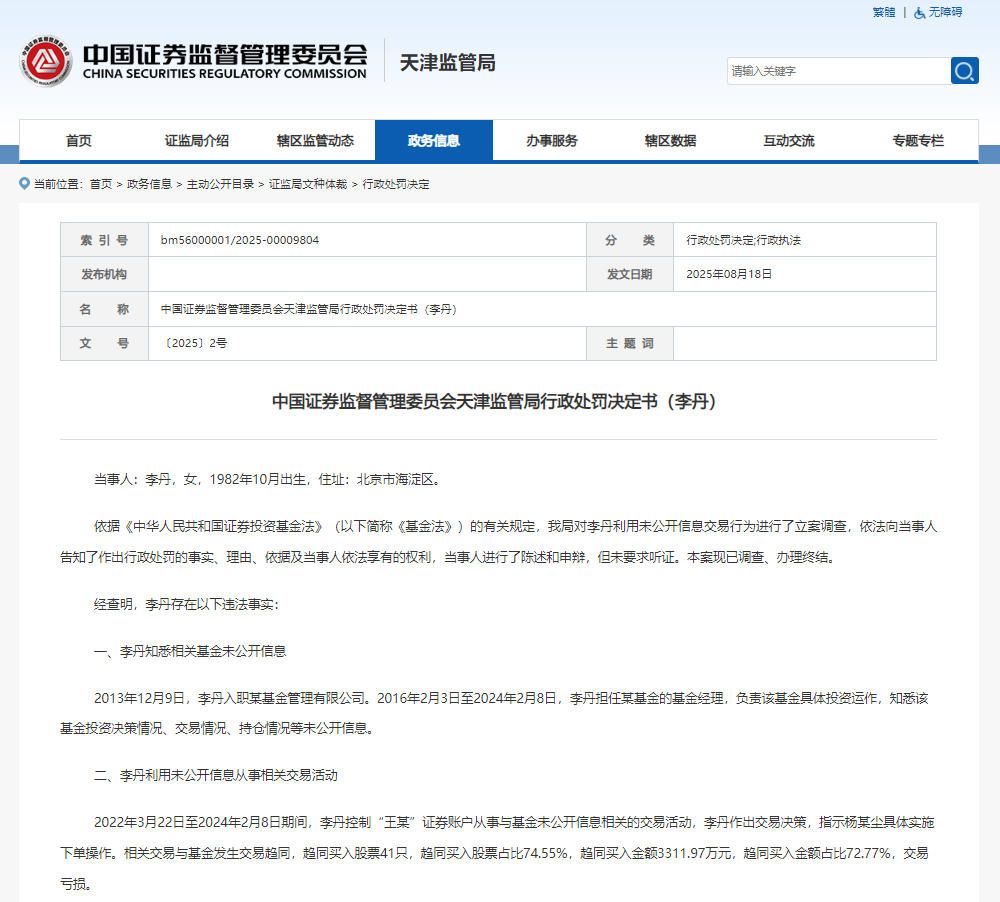
Task: Click 政务信息 in the breadcrumb trail
Action: 149,184
